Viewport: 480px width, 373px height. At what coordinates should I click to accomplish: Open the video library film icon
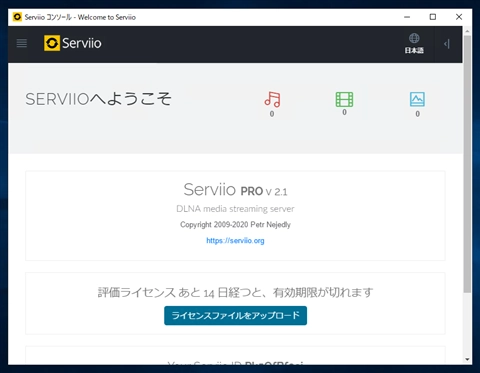344,99
